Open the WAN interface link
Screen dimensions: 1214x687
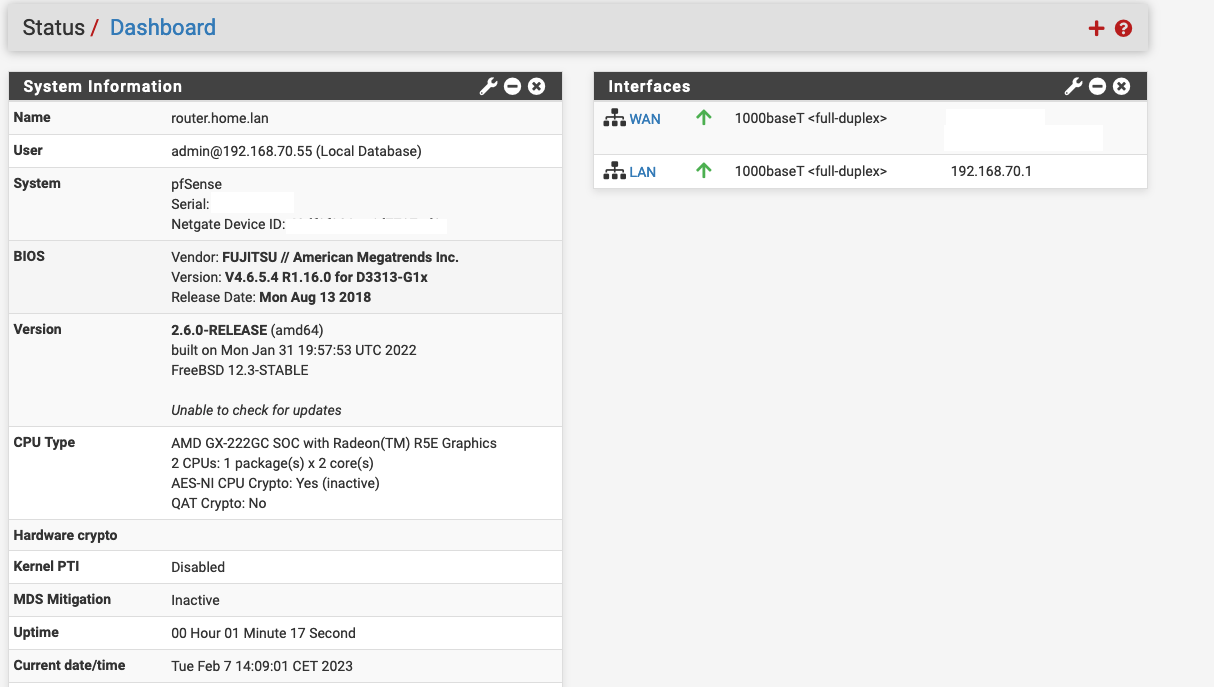point(645,119)
